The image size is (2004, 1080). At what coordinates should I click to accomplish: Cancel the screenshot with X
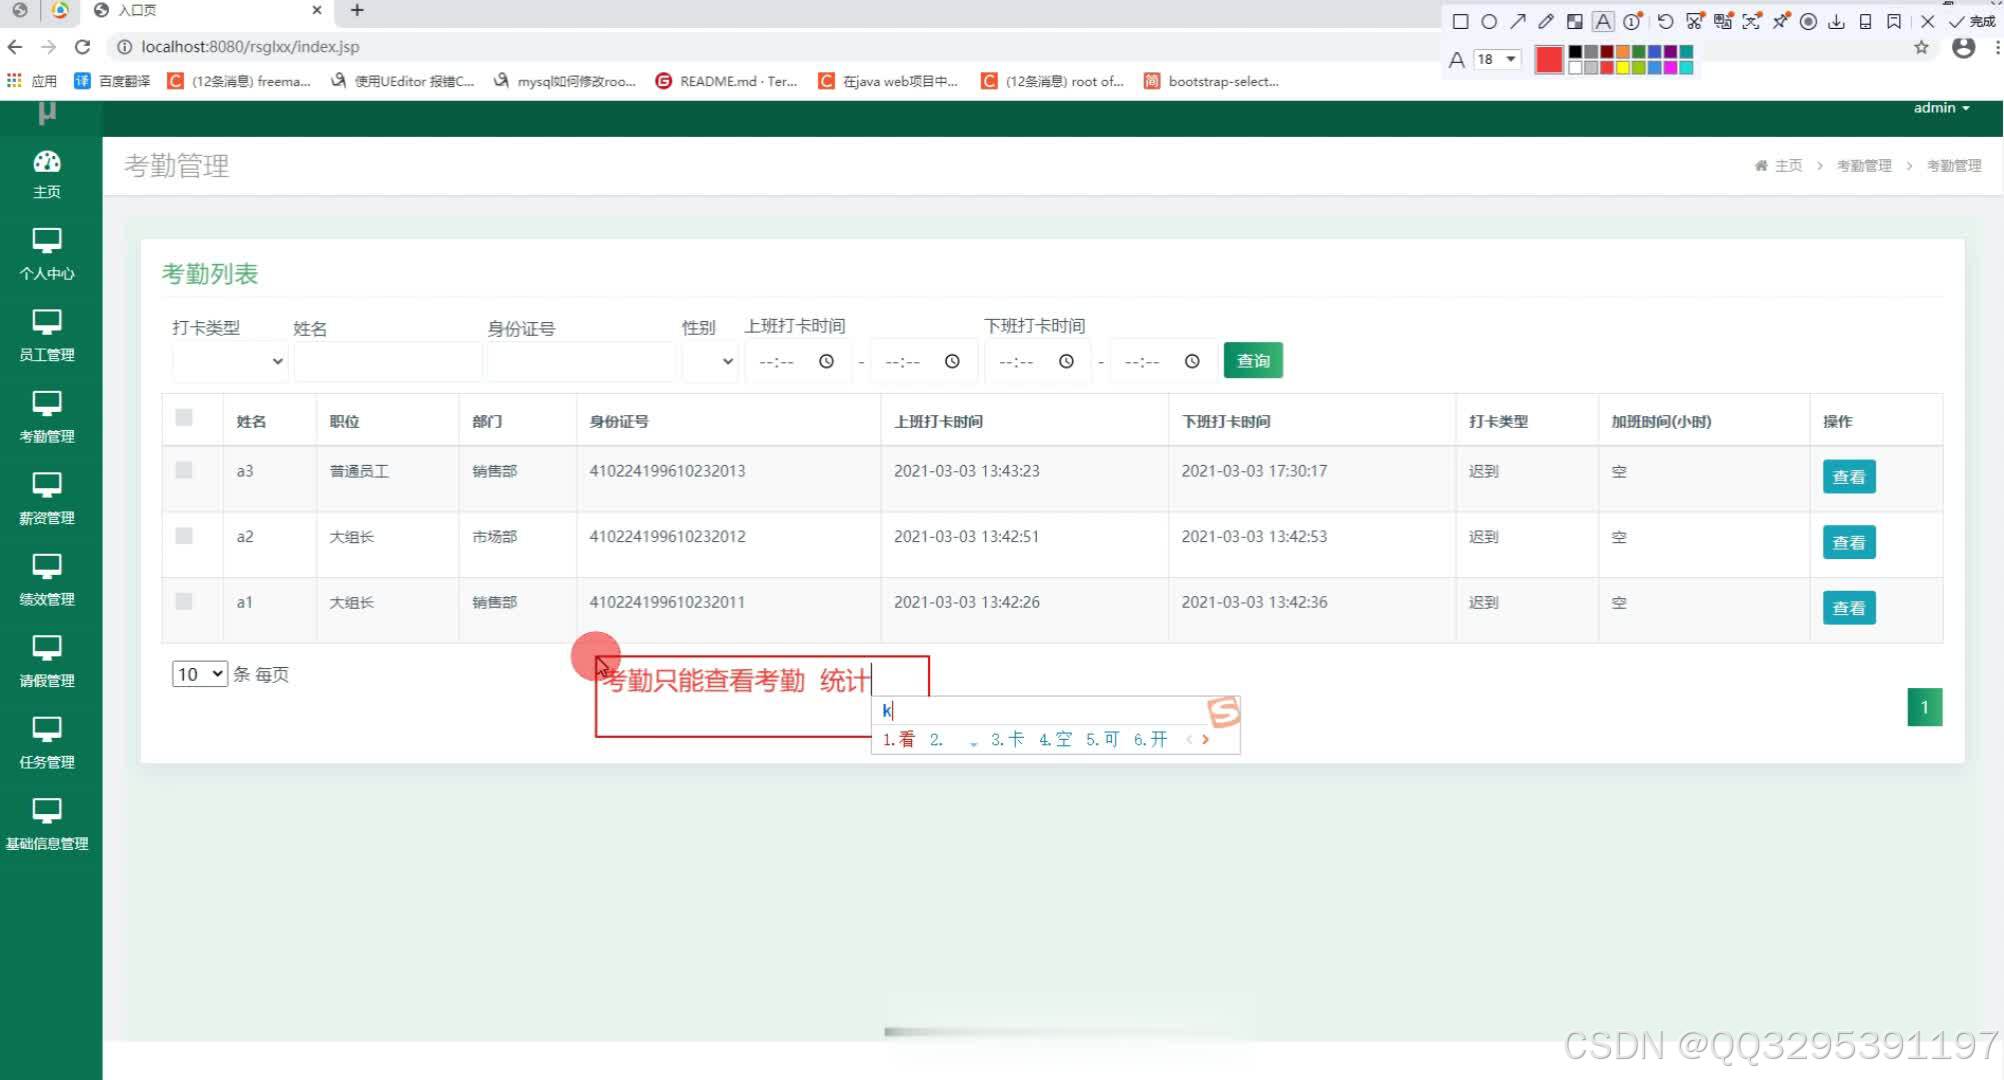tap(1927, 22)
